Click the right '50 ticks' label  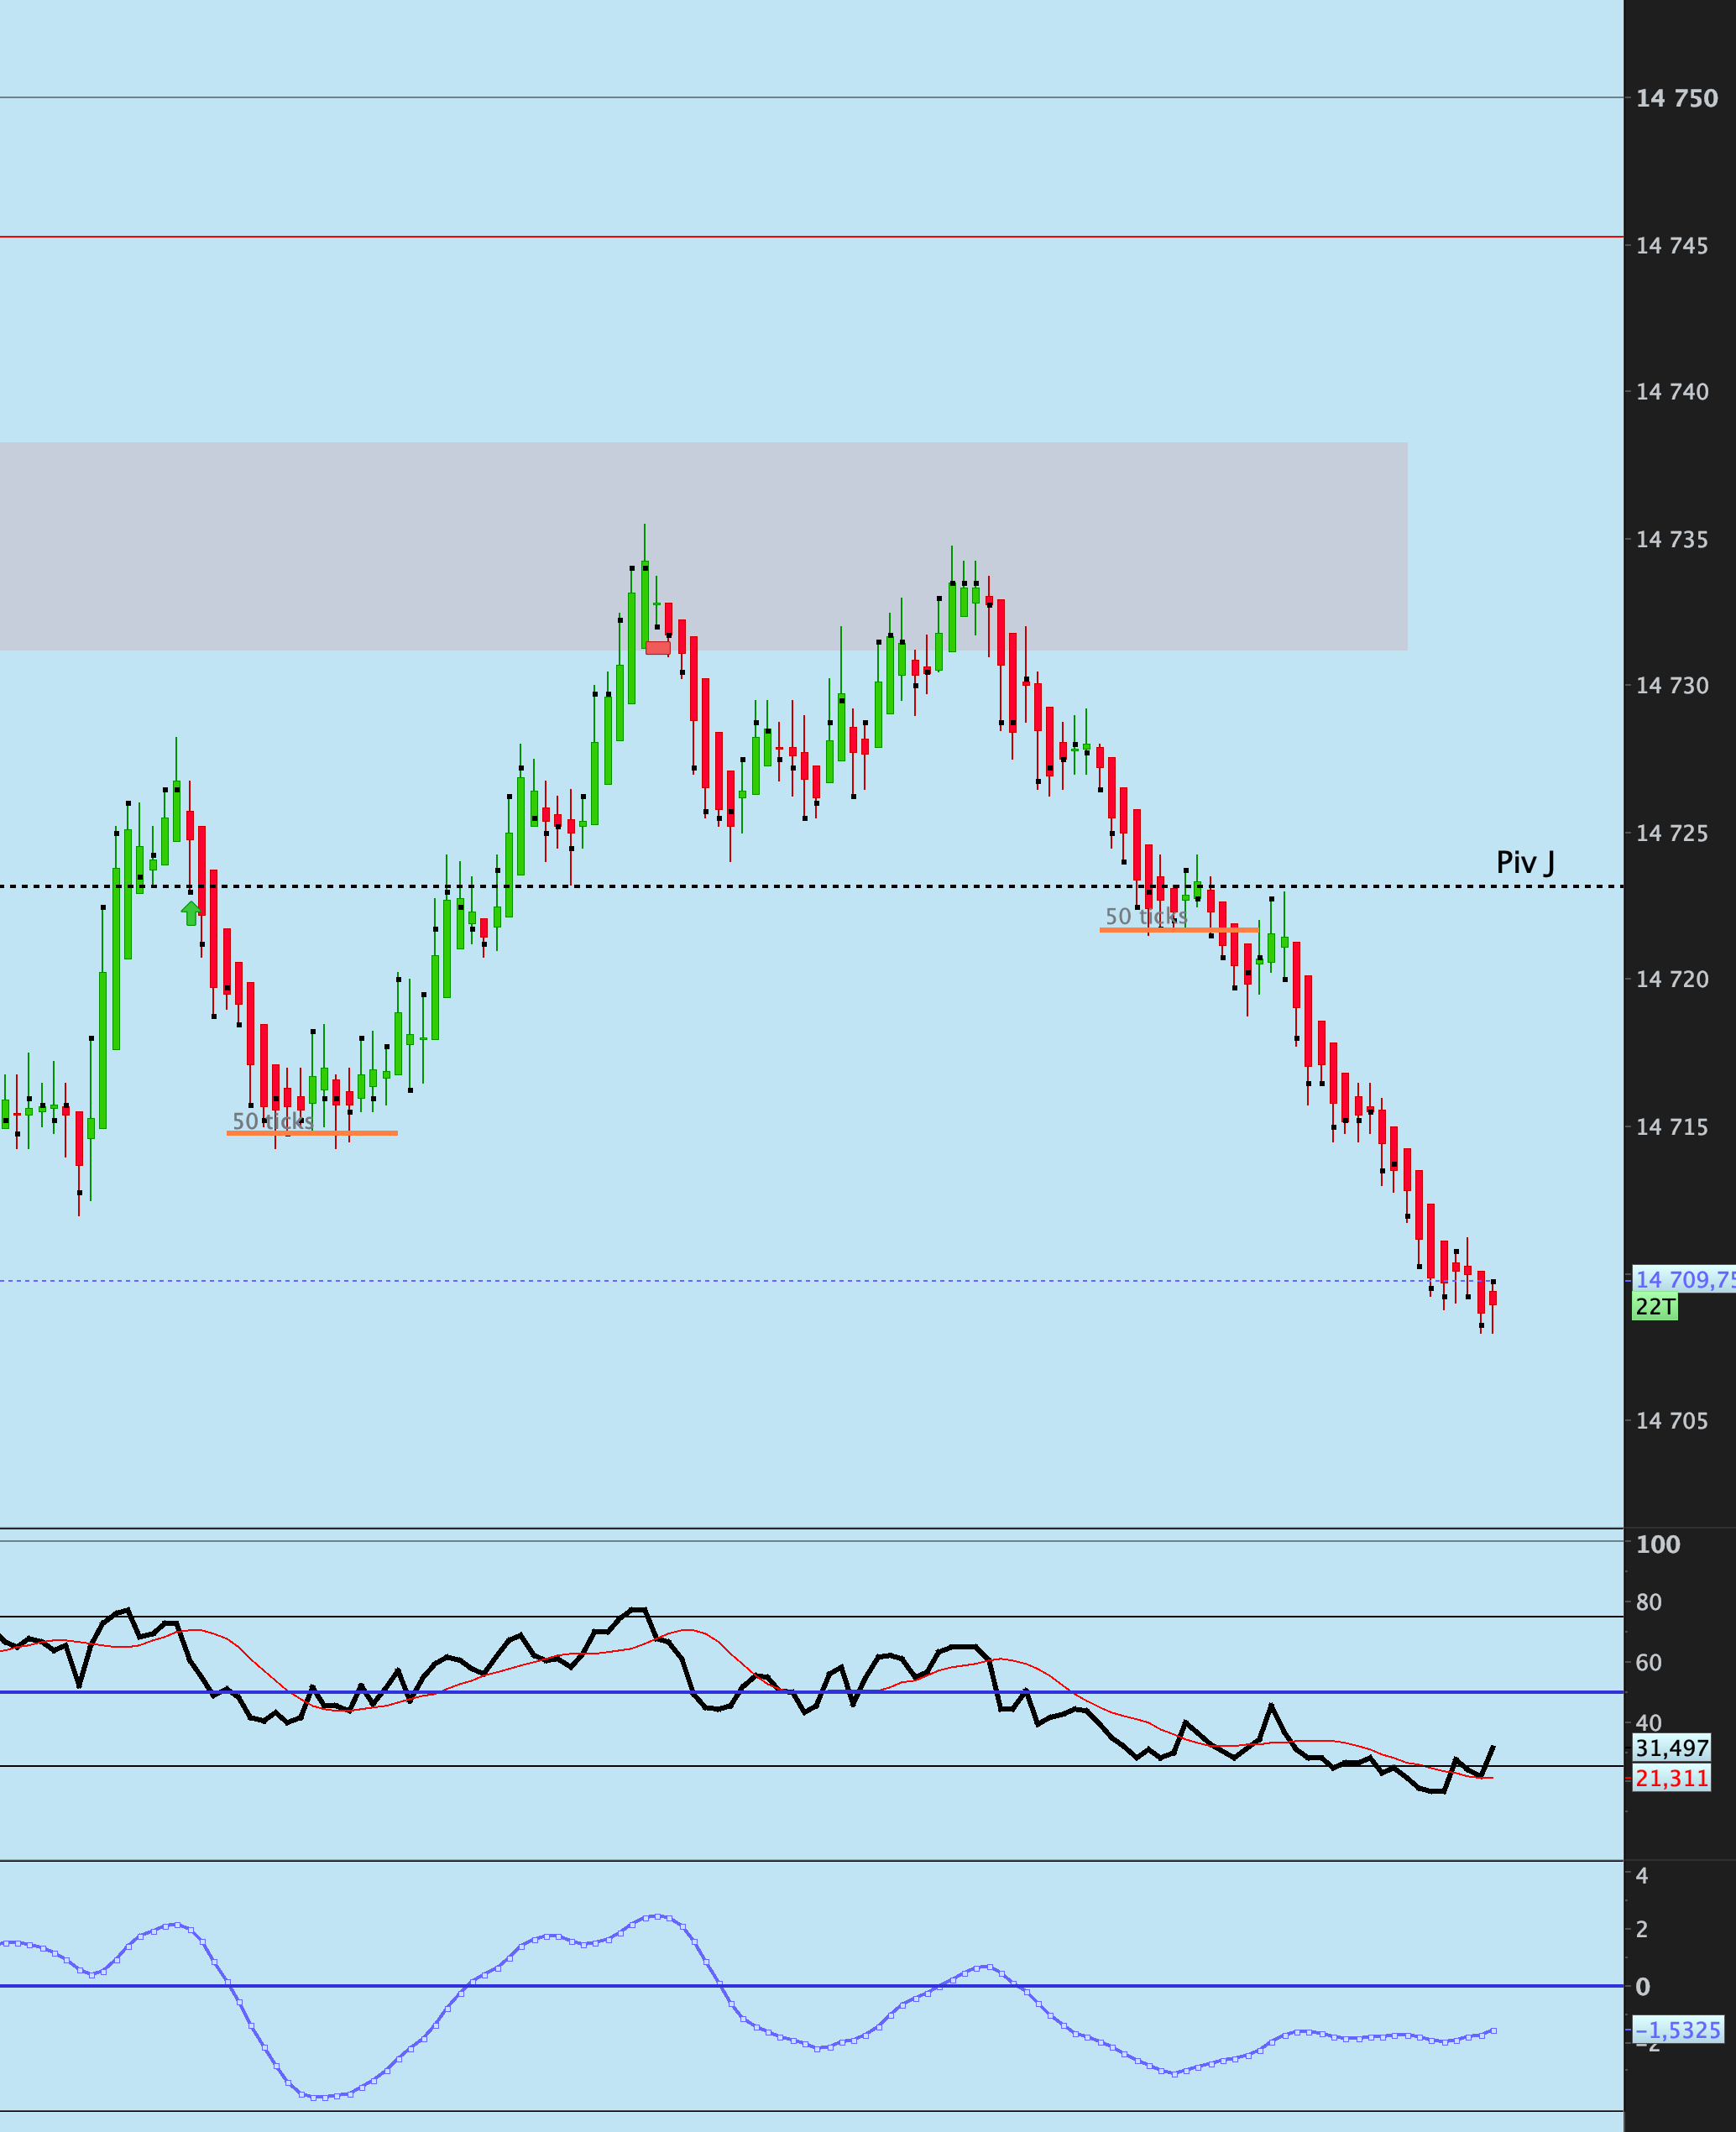pyautogui.click(x=1145, y=916)
